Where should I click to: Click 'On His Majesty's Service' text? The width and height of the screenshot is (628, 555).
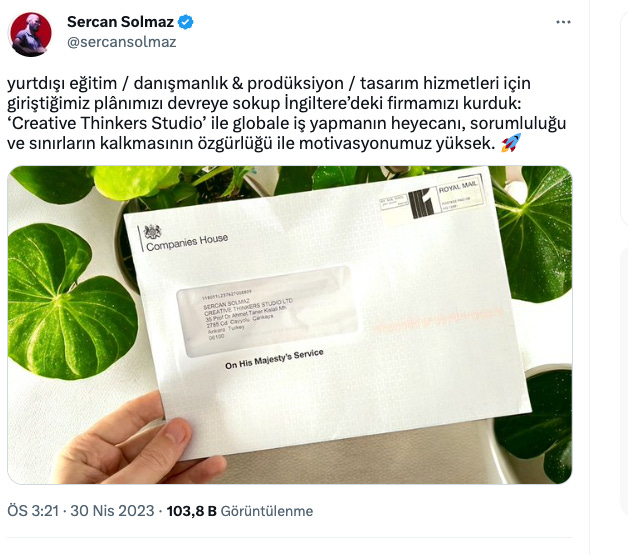[274, 359]
